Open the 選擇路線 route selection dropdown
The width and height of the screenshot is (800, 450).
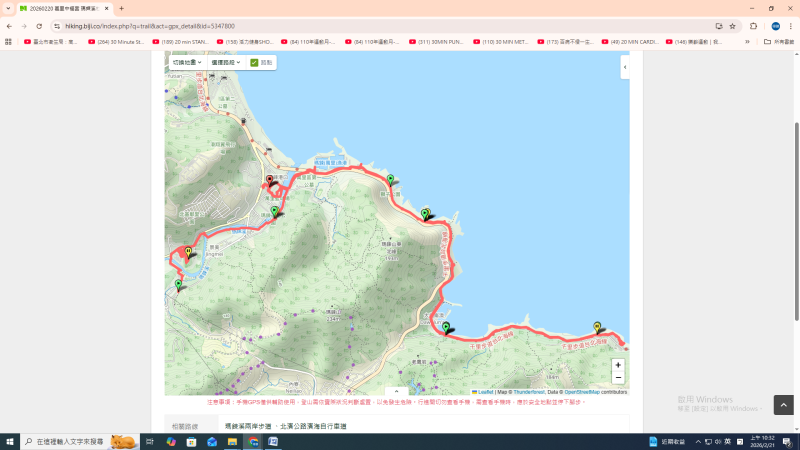click(226, 62)
